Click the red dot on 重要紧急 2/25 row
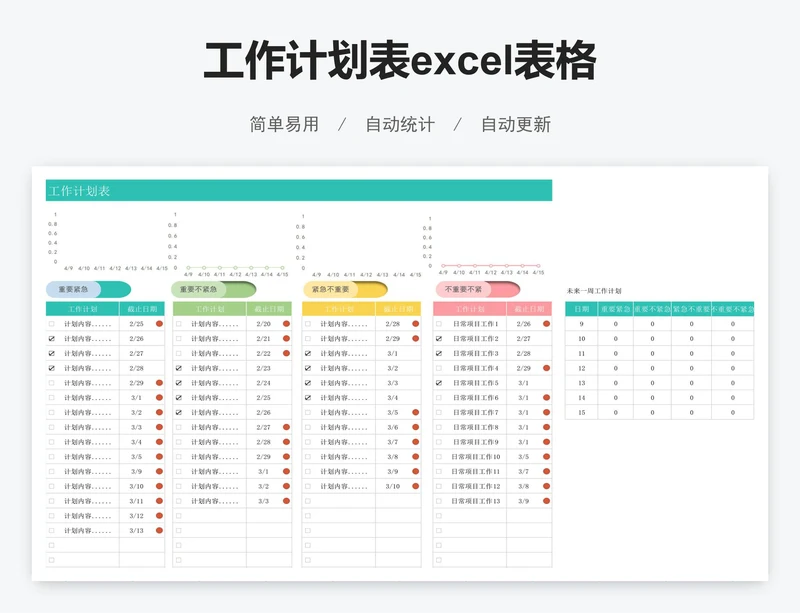This screenshot has width=800, height=613. [159, 324]
